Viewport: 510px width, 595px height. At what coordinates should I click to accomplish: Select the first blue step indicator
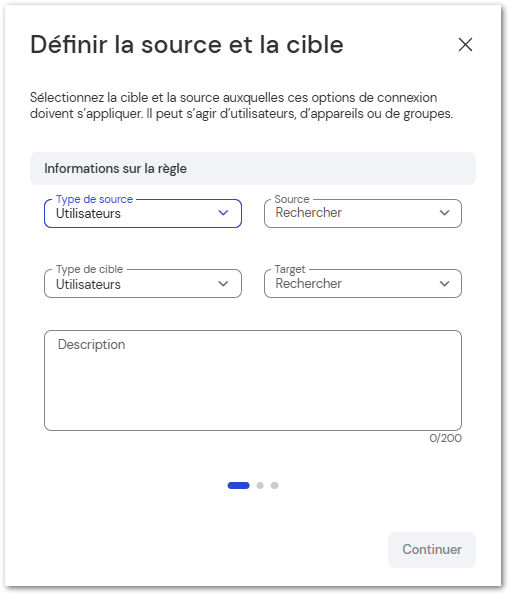(238, 485)
